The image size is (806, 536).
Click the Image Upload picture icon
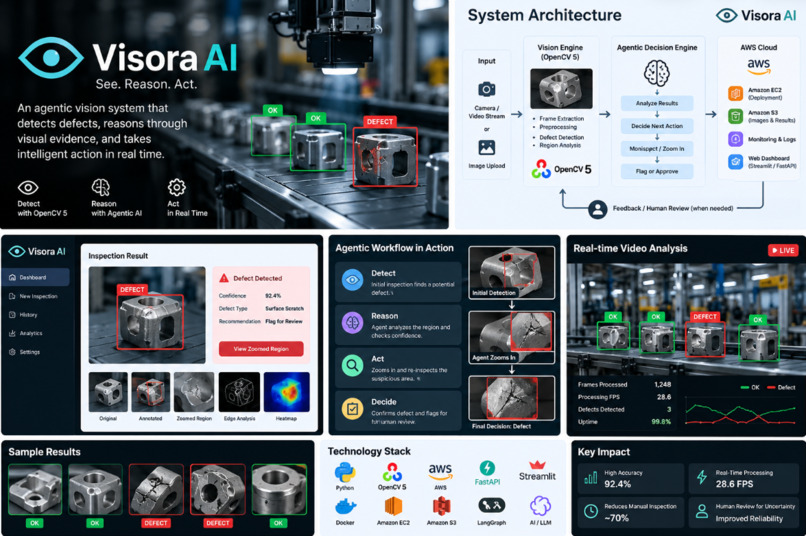click(486, 148)
